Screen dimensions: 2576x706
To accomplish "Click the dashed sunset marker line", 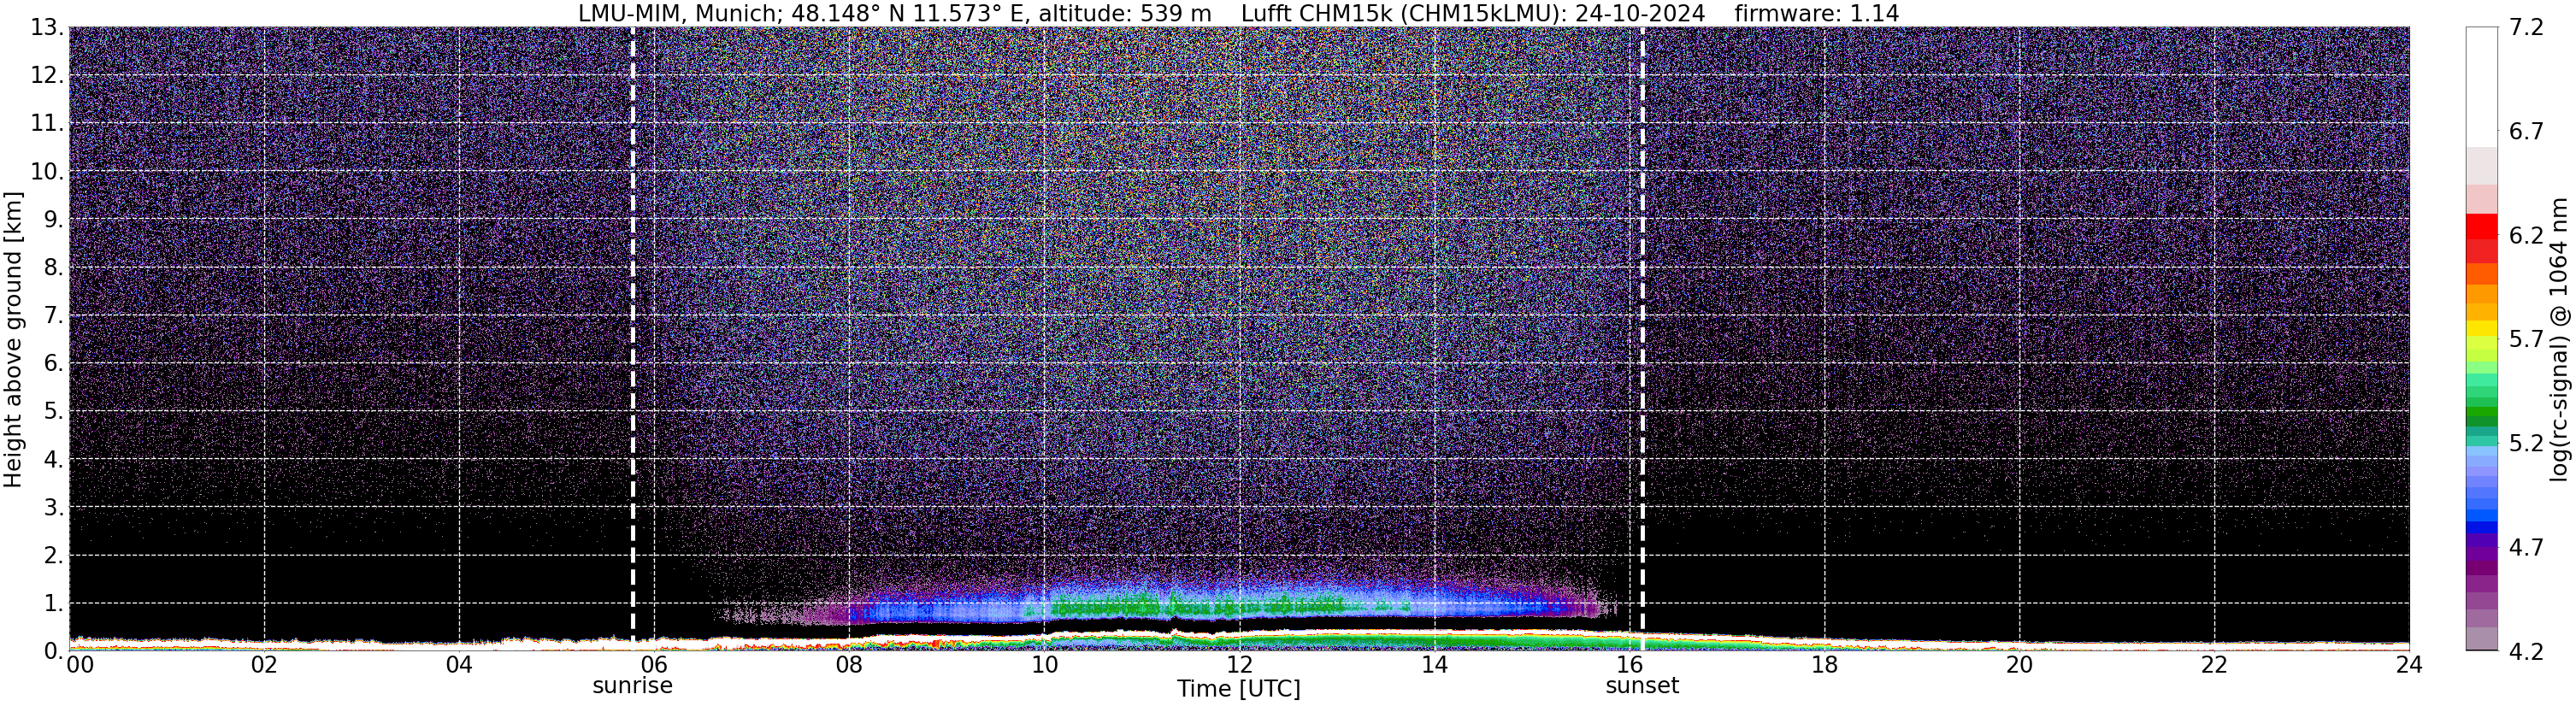I will click(x=1642, y=338).
